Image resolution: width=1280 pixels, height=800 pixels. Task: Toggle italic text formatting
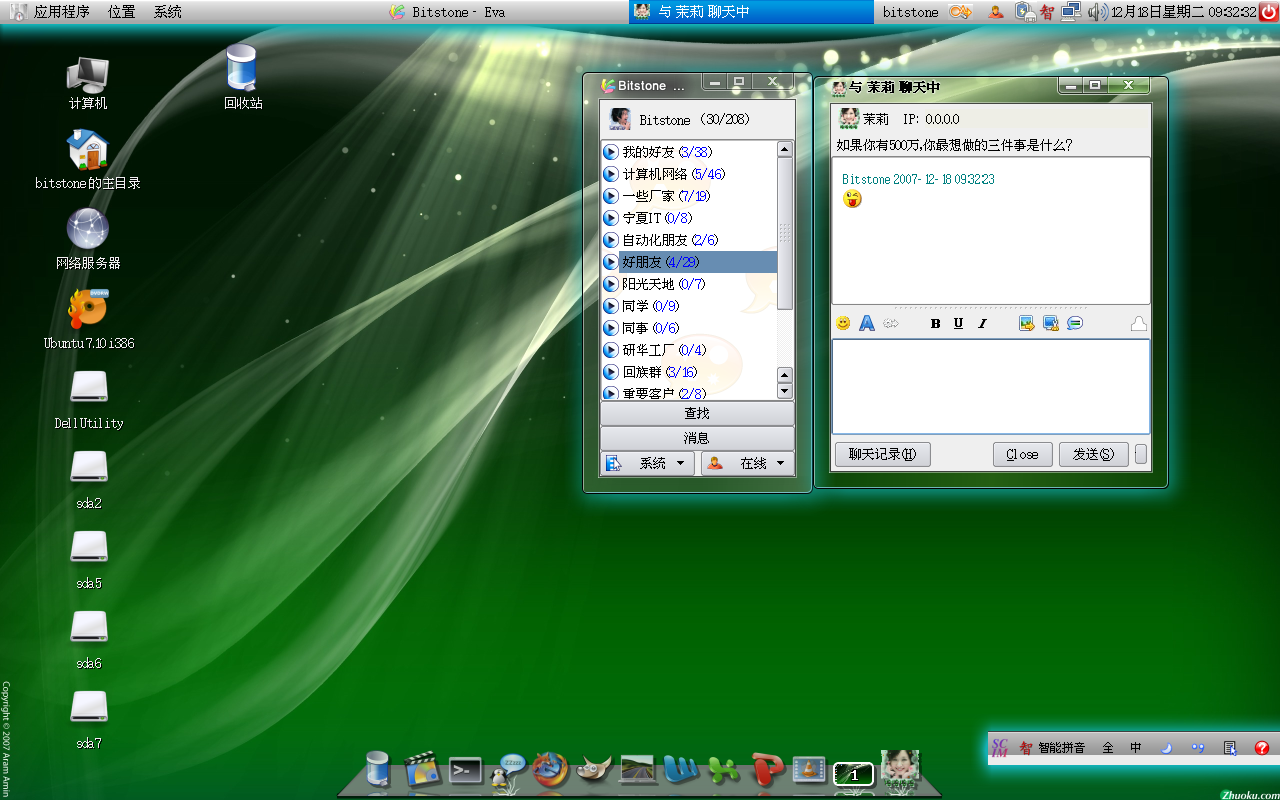point(982,323)
